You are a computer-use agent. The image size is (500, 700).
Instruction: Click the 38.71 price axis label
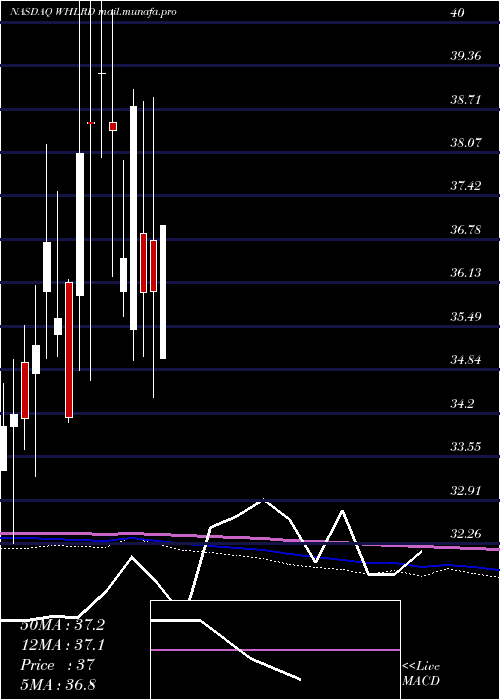(x=466, y=99)
